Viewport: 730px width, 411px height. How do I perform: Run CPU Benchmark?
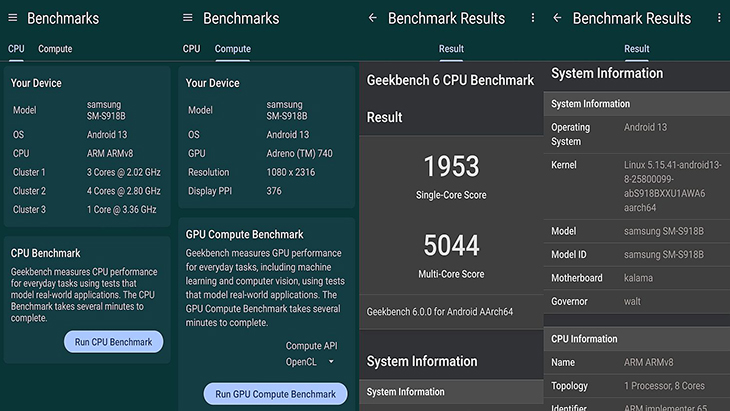tap(114, 342)
